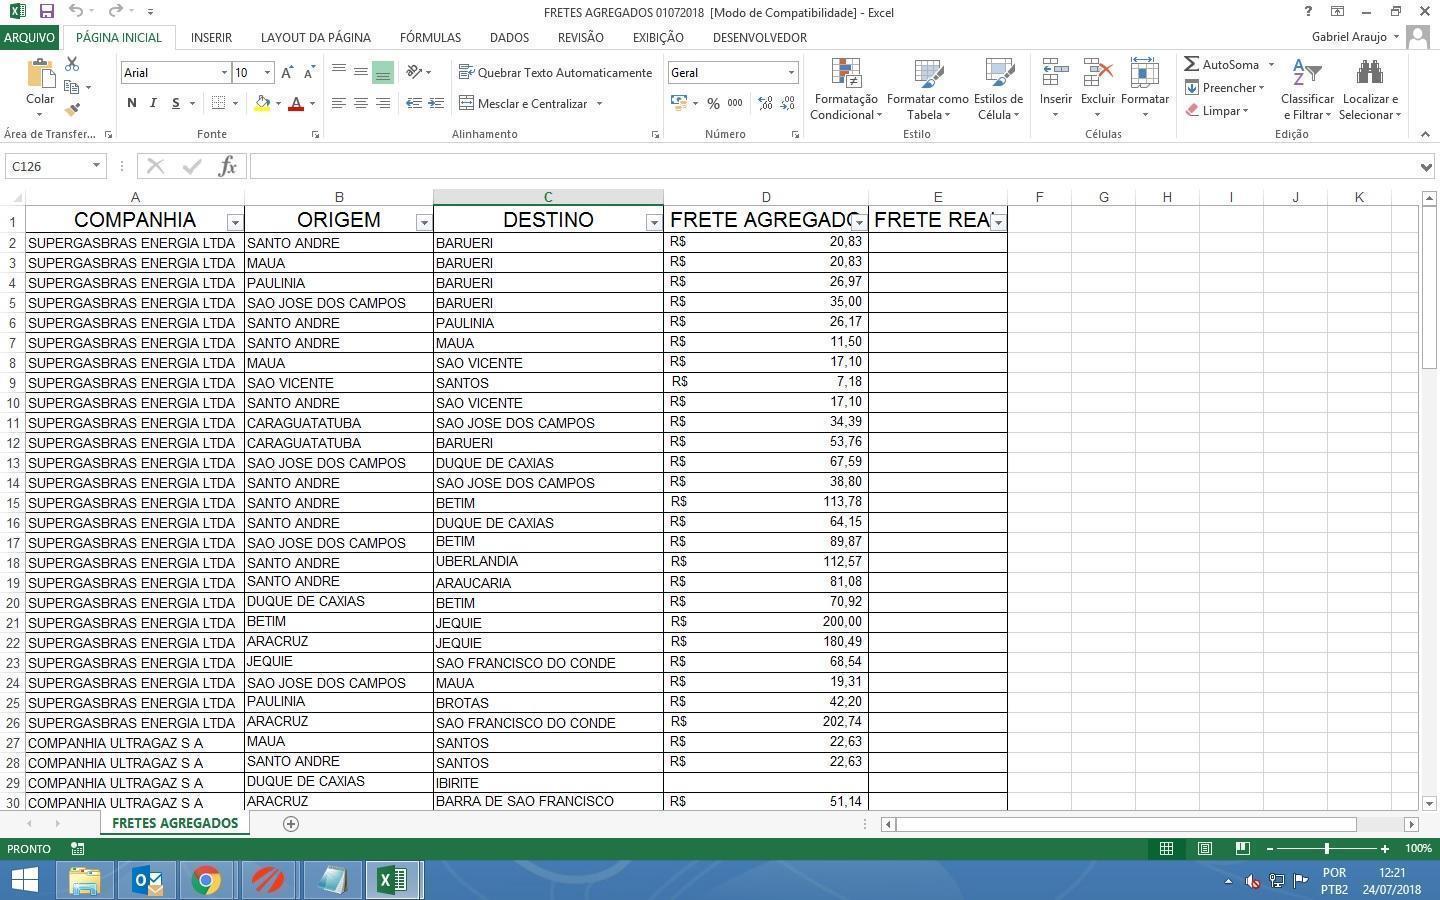Add a new sheet with the plus icon

(291, 824)
